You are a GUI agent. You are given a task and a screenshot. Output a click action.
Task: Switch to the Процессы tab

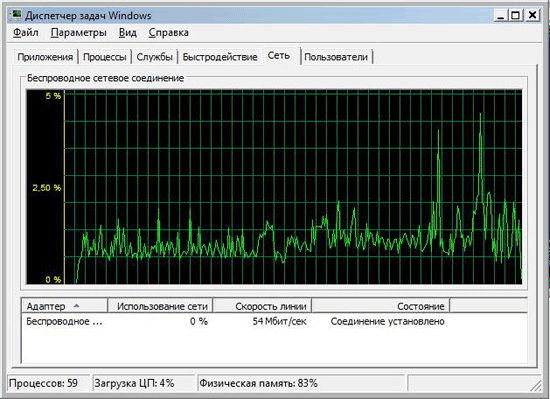point(105,57)
